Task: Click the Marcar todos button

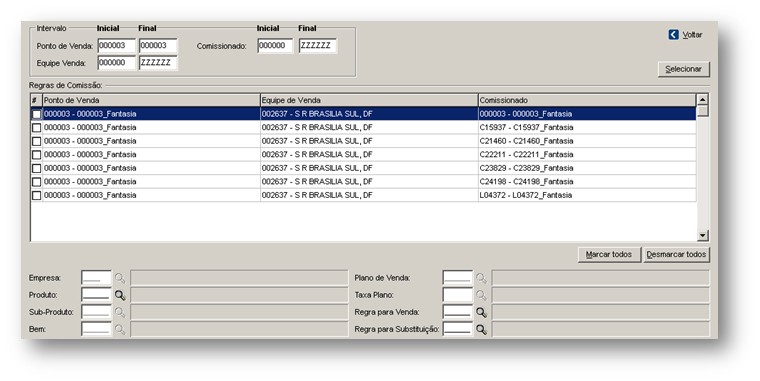Action: 609,254
